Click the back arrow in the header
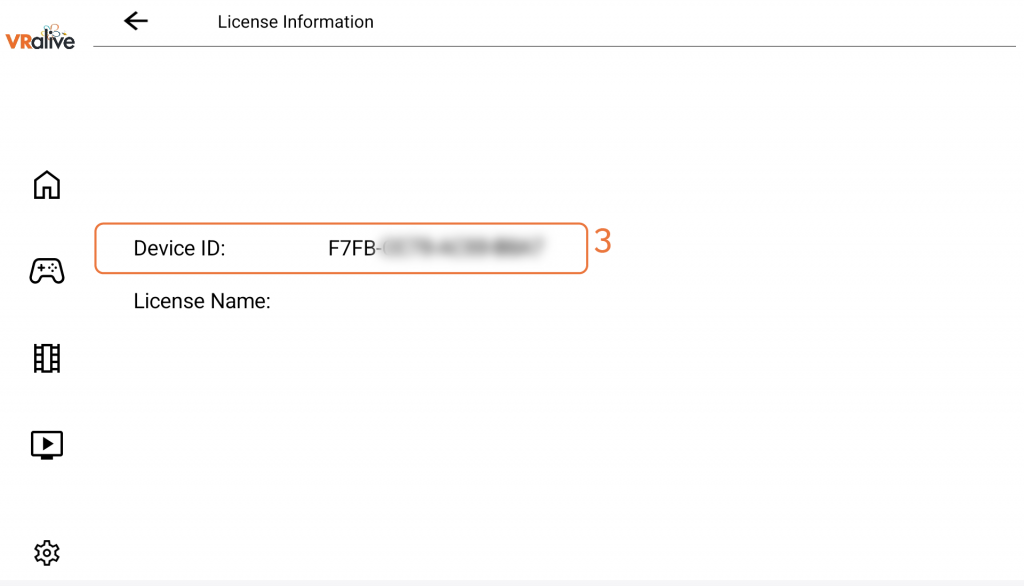 tap(136, 21)
